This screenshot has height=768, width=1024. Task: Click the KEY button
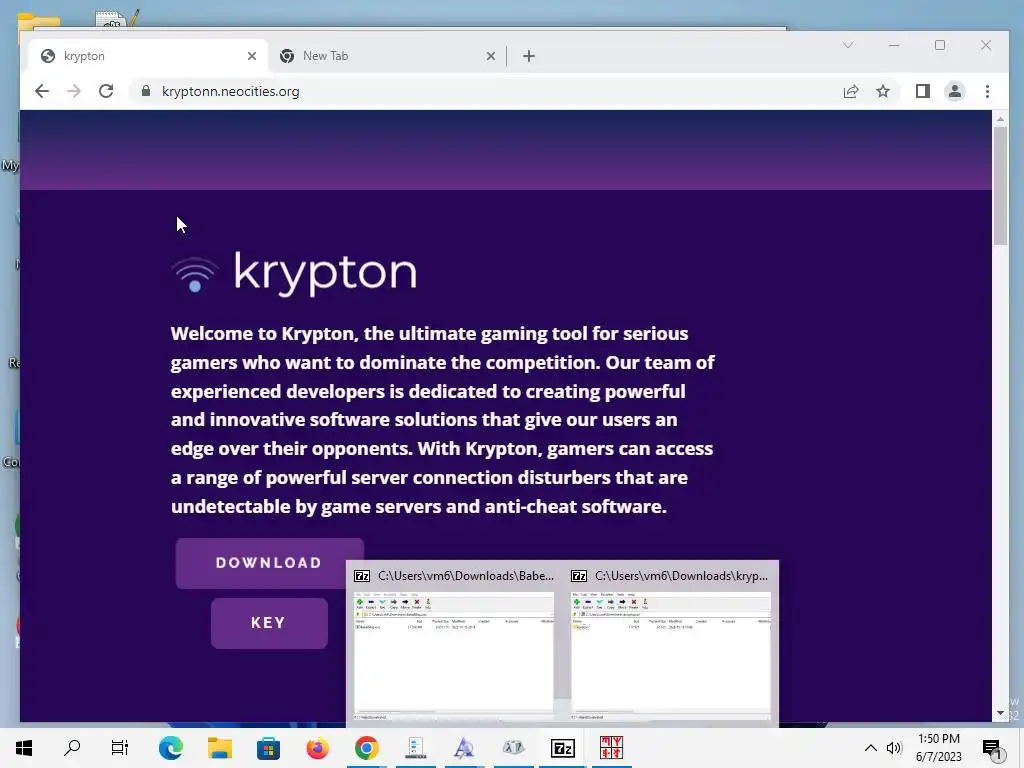point(269,623)
